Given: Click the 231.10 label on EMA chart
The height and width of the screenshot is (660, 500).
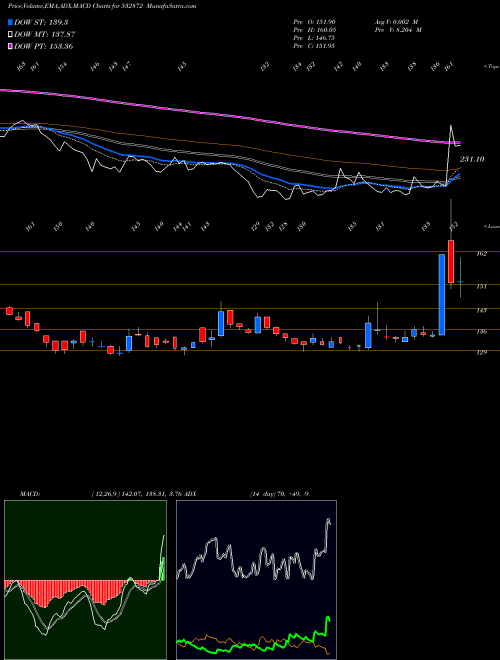Looking at the screenshot, I should 472,159.
